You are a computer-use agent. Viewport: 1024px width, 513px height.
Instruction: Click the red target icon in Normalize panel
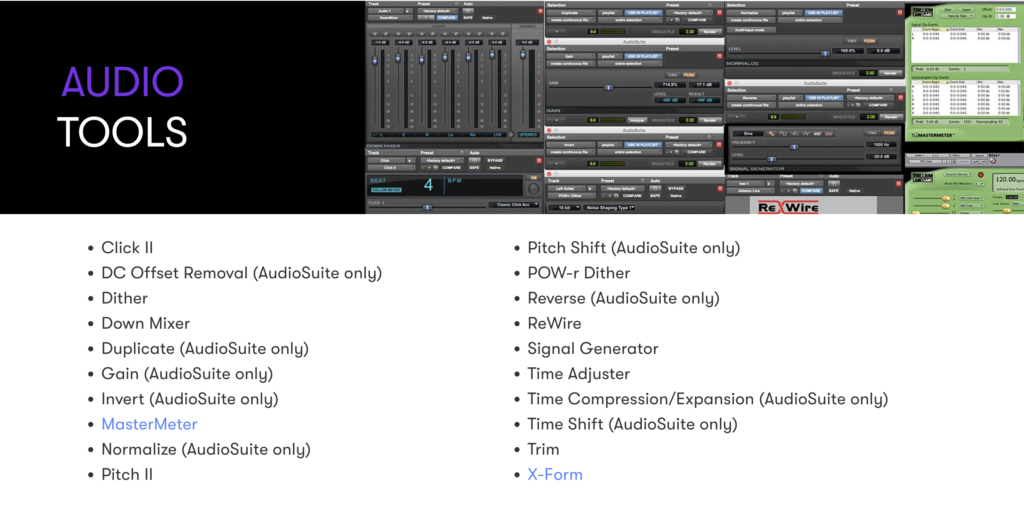click(900, 12)
